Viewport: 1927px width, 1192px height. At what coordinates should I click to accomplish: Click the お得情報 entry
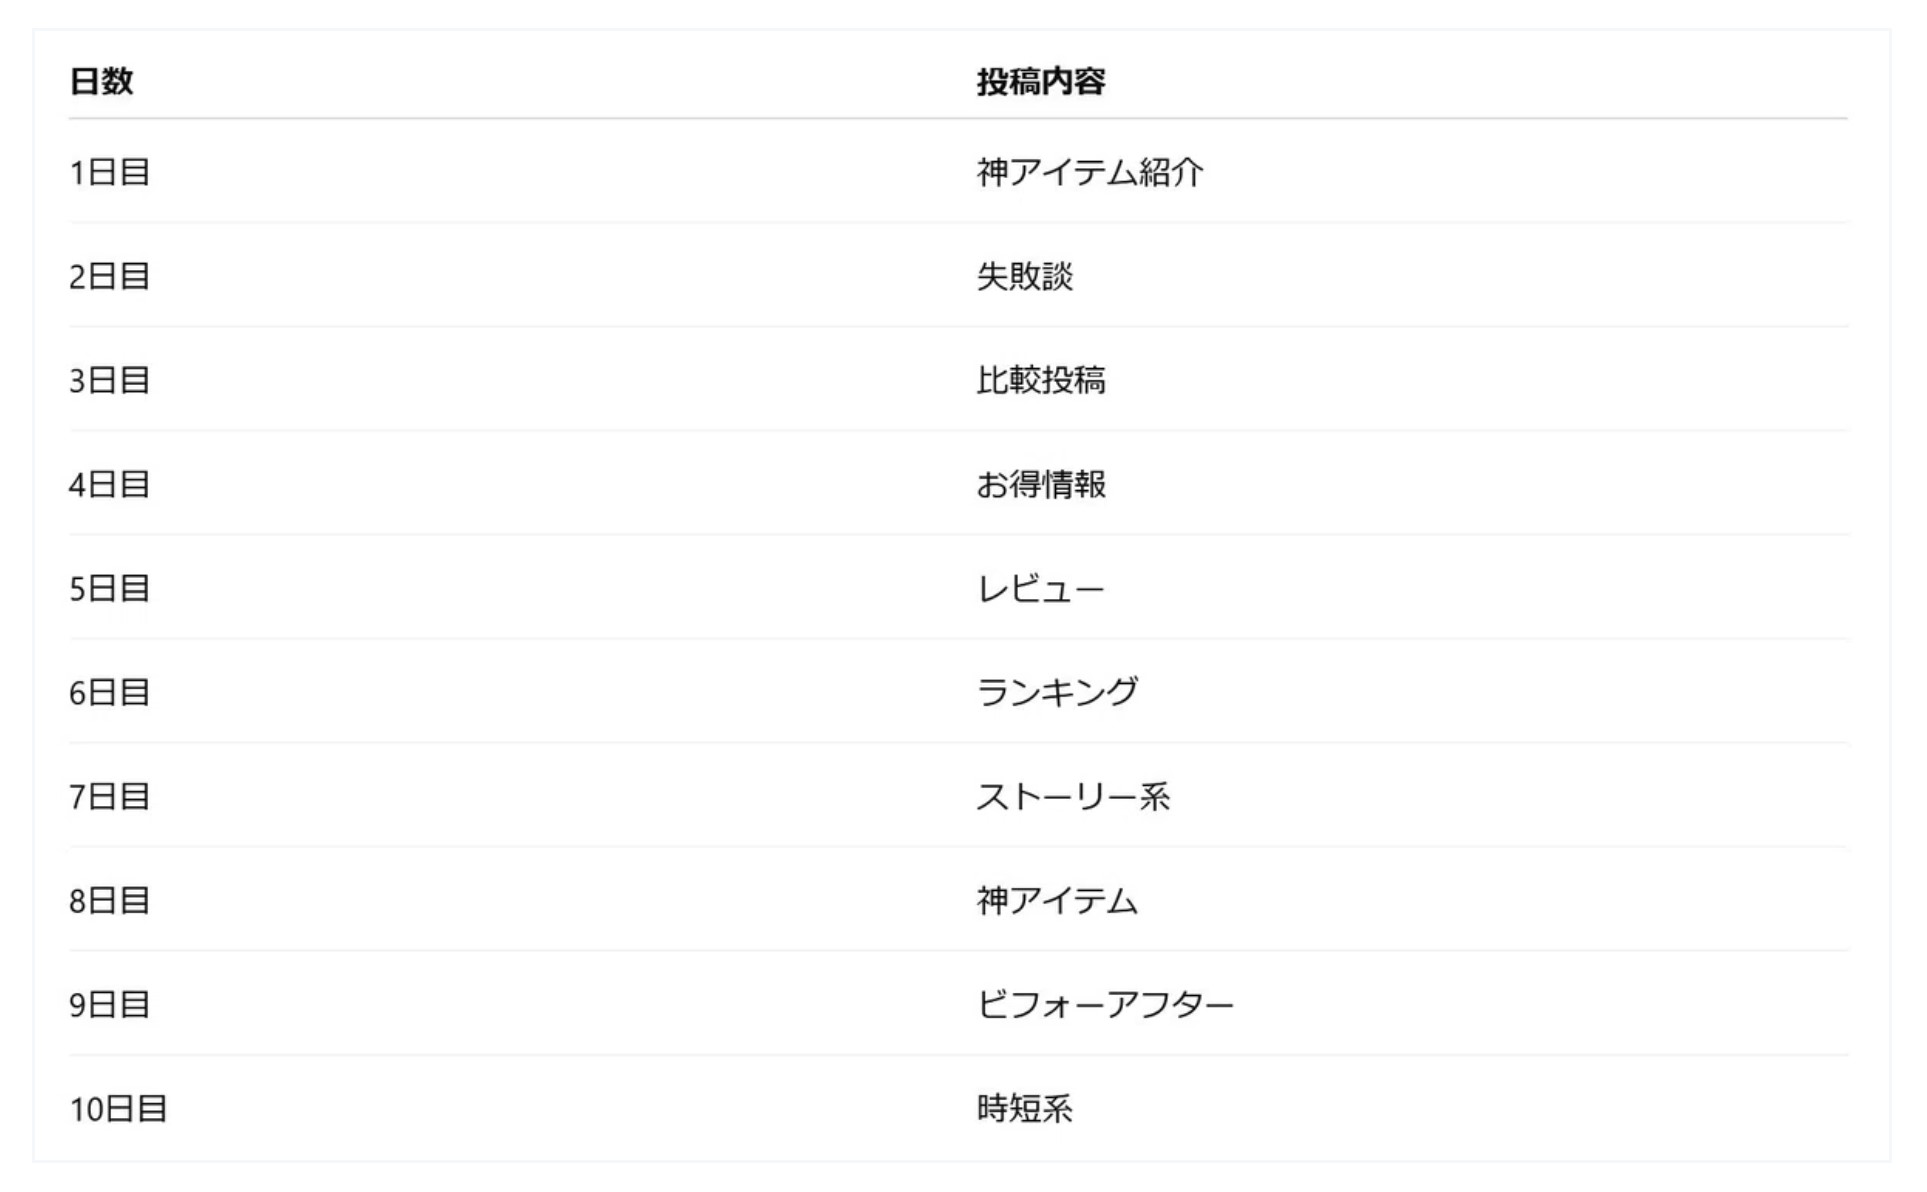pyautogui.click(x=1040, y=485)
